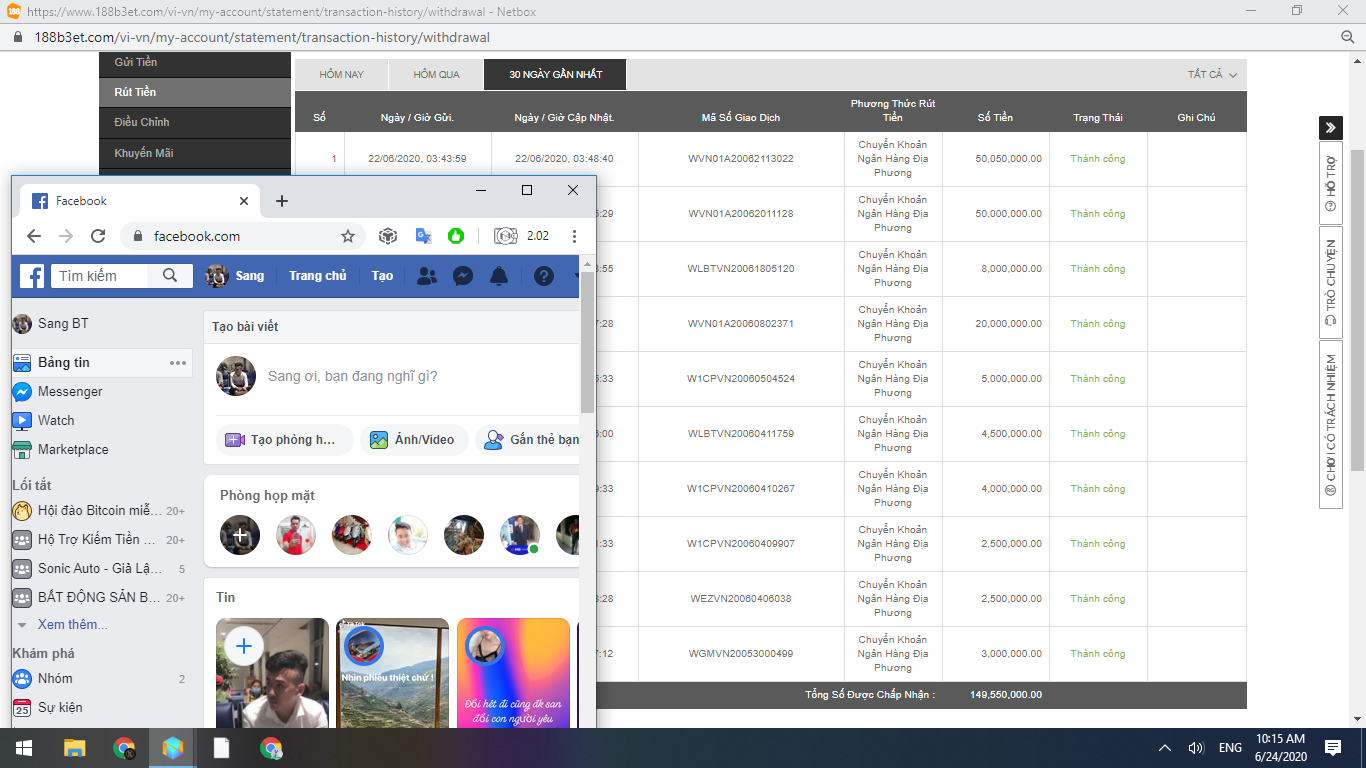Click the volume speaker tray icon
The height and width of the screenshot is (768, 1366).
(x=1195, y=748)
